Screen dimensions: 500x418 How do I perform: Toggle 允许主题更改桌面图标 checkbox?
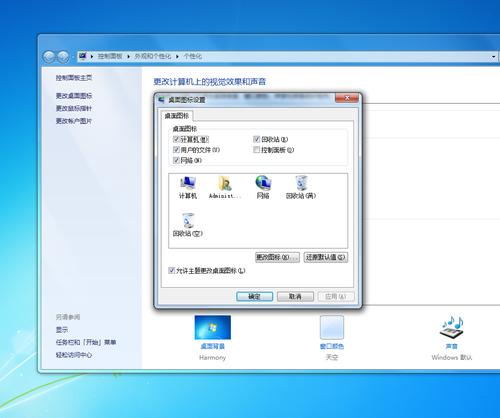(171, 270)
